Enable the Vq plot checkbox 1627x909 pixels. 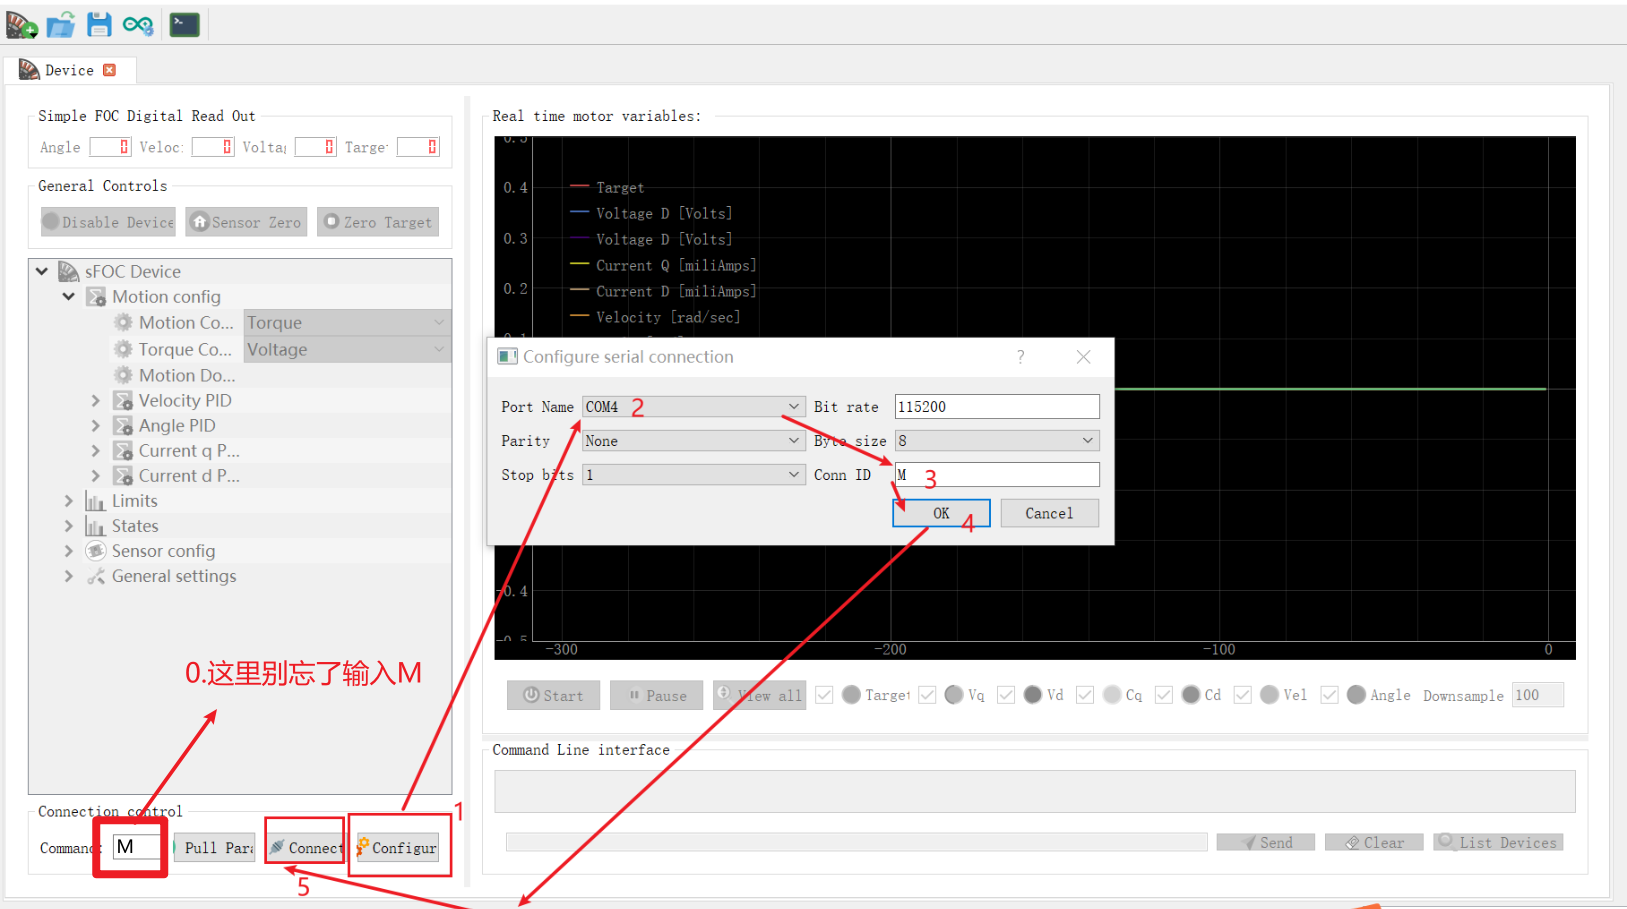(927, 694)
